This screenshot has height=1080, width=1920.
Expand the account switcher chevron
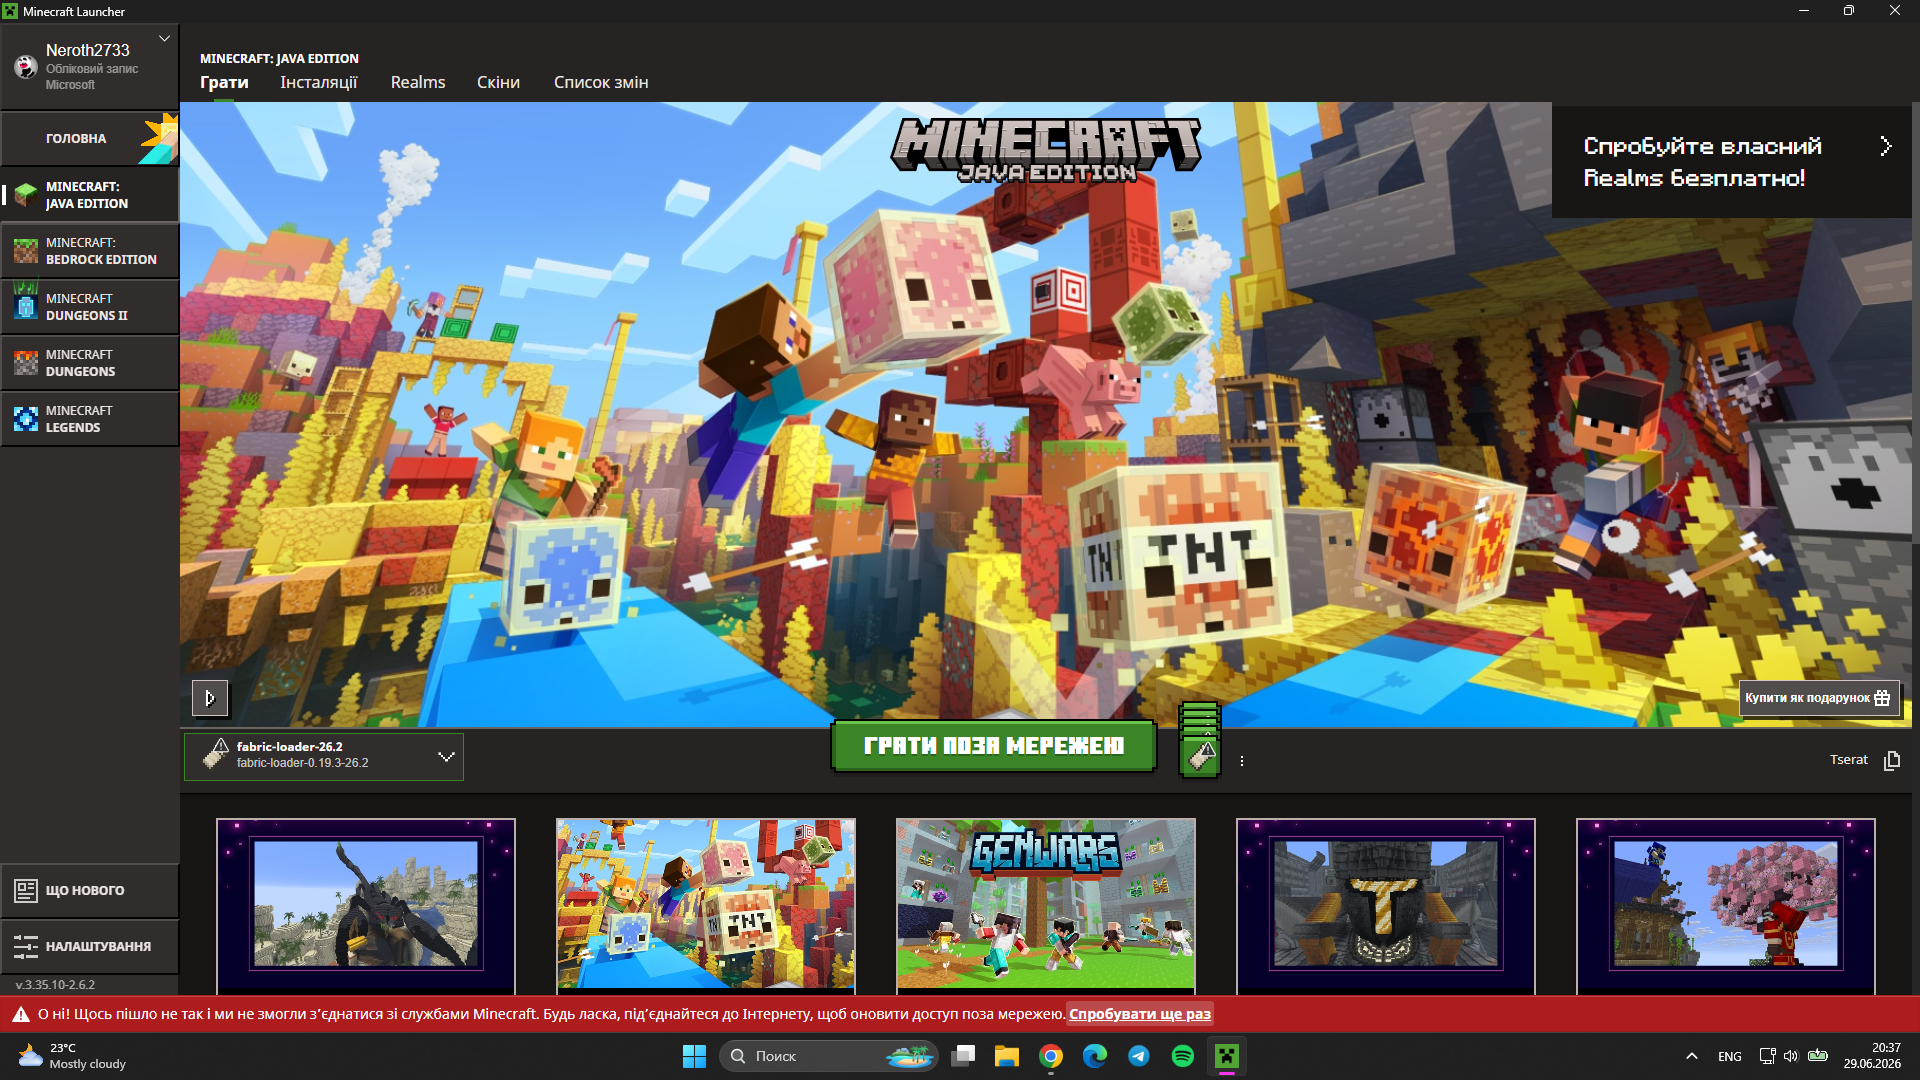pyautogui.click(x=164, y=39)
